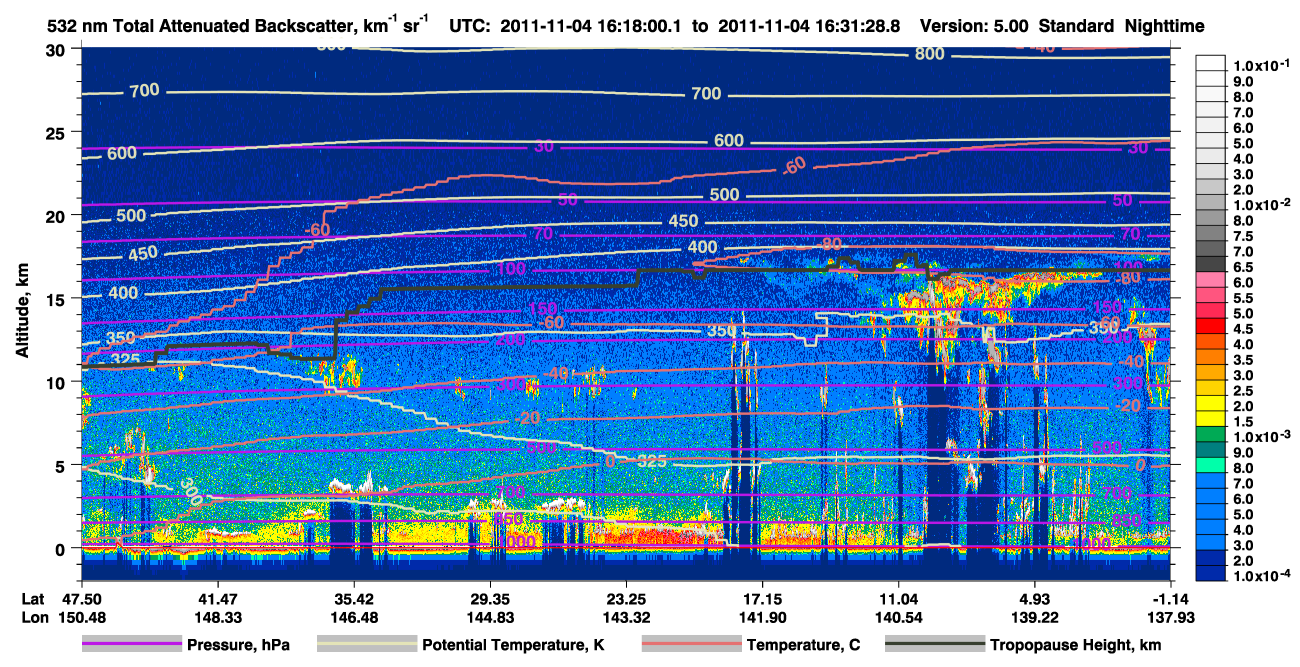Select latitude value -1.14

coord(1170,598)
